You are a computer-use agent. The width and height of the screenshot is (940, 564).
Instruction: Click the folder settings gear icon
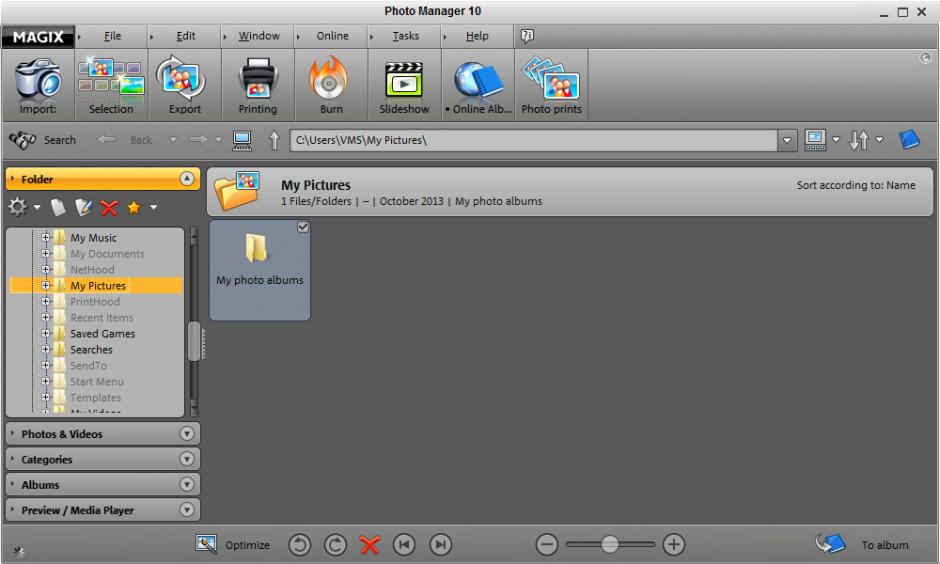coord(17,207)
